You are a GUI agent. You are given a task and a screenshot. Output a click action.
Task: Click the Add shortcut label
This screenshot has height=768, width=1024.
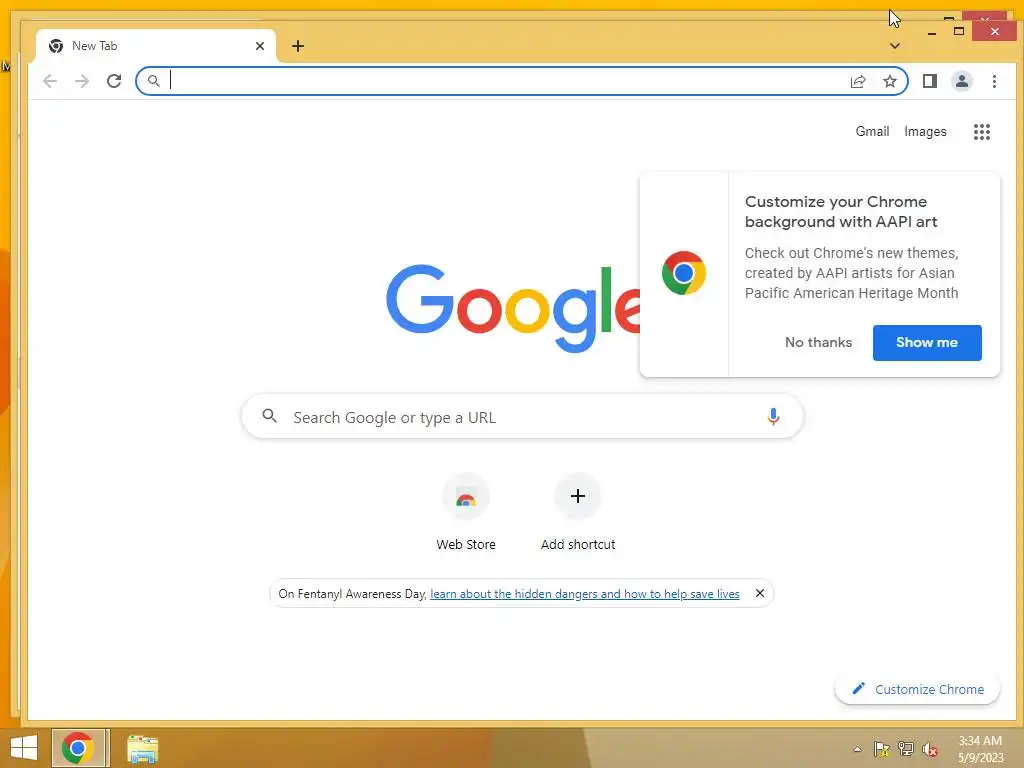pos(578,544)
